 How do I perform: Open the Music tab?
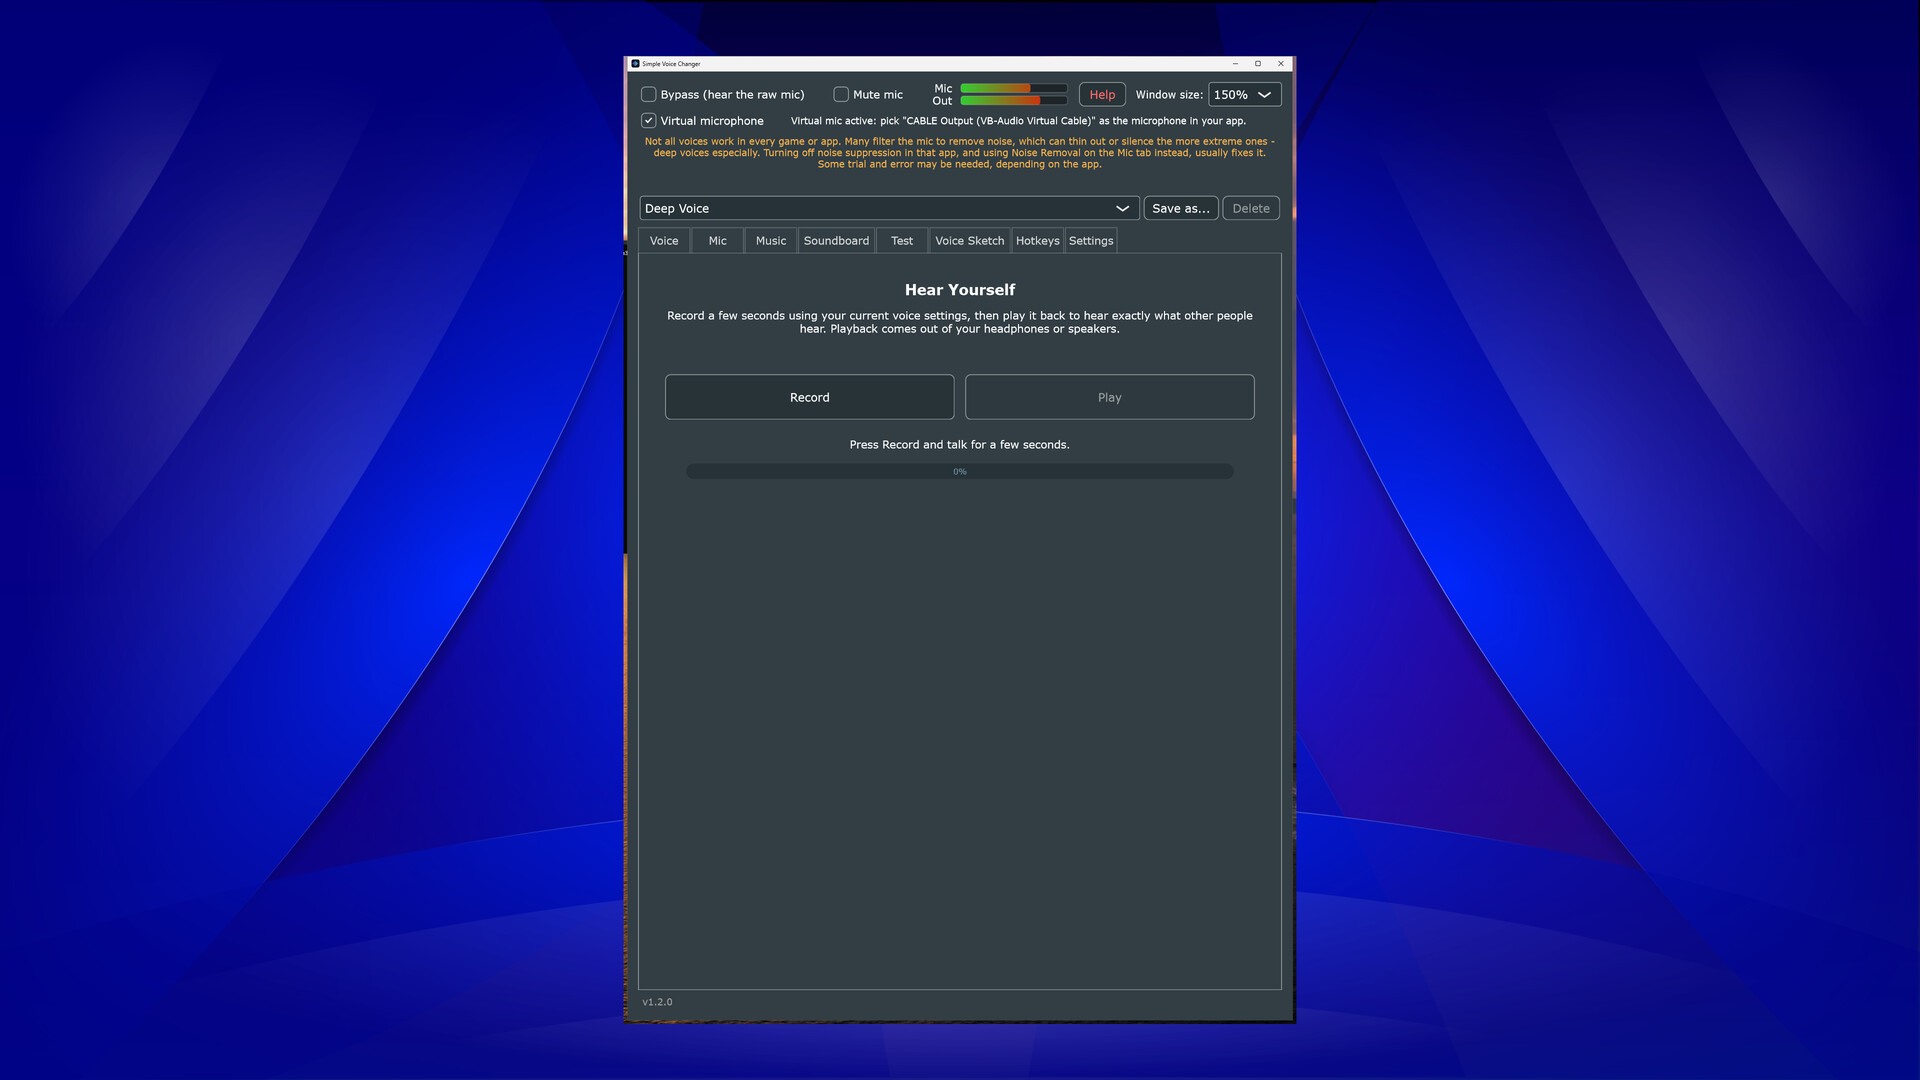coord(771,241)
